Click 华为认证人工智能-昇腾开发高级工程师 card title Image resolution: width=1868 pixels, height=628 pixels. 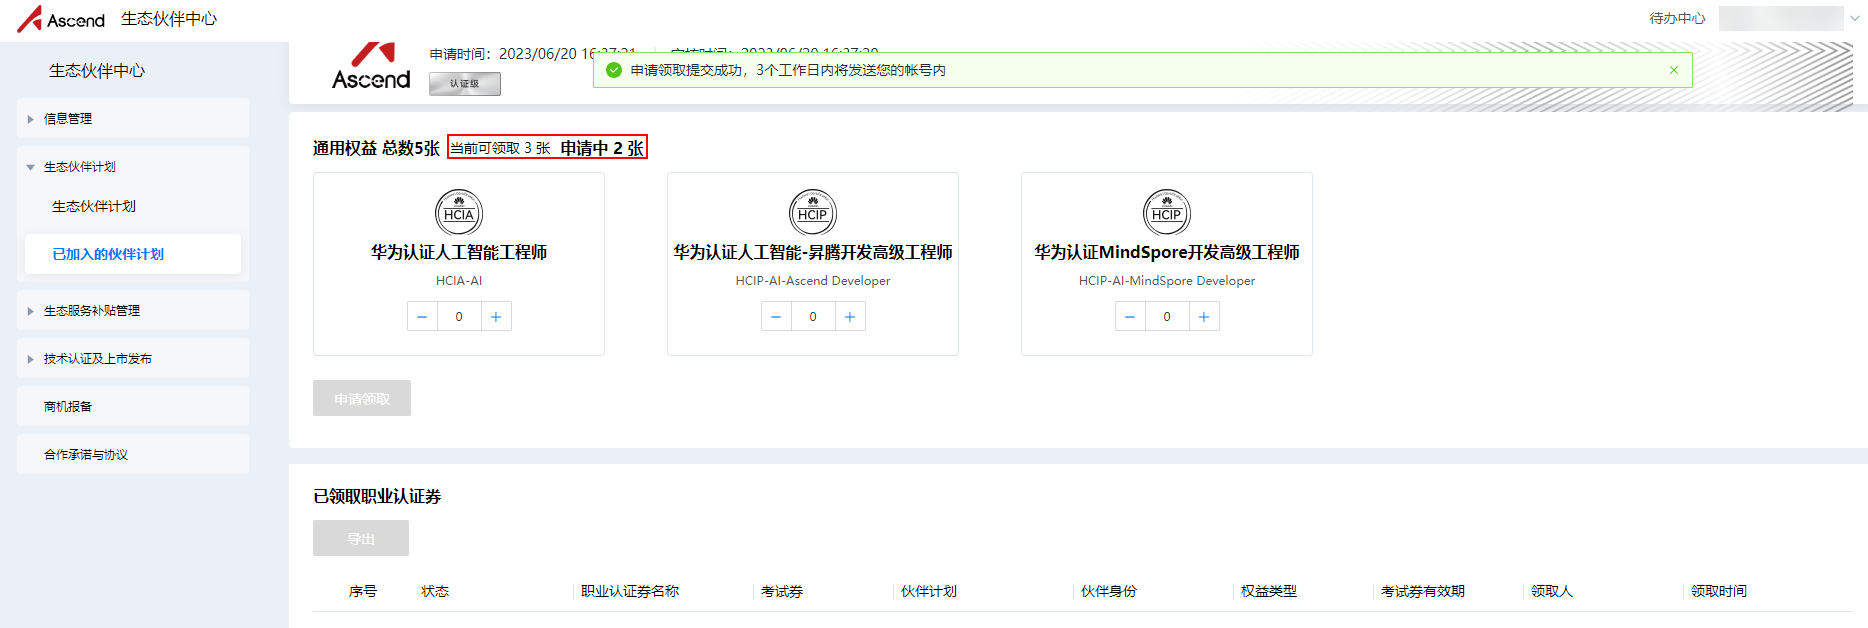point(813,252)
